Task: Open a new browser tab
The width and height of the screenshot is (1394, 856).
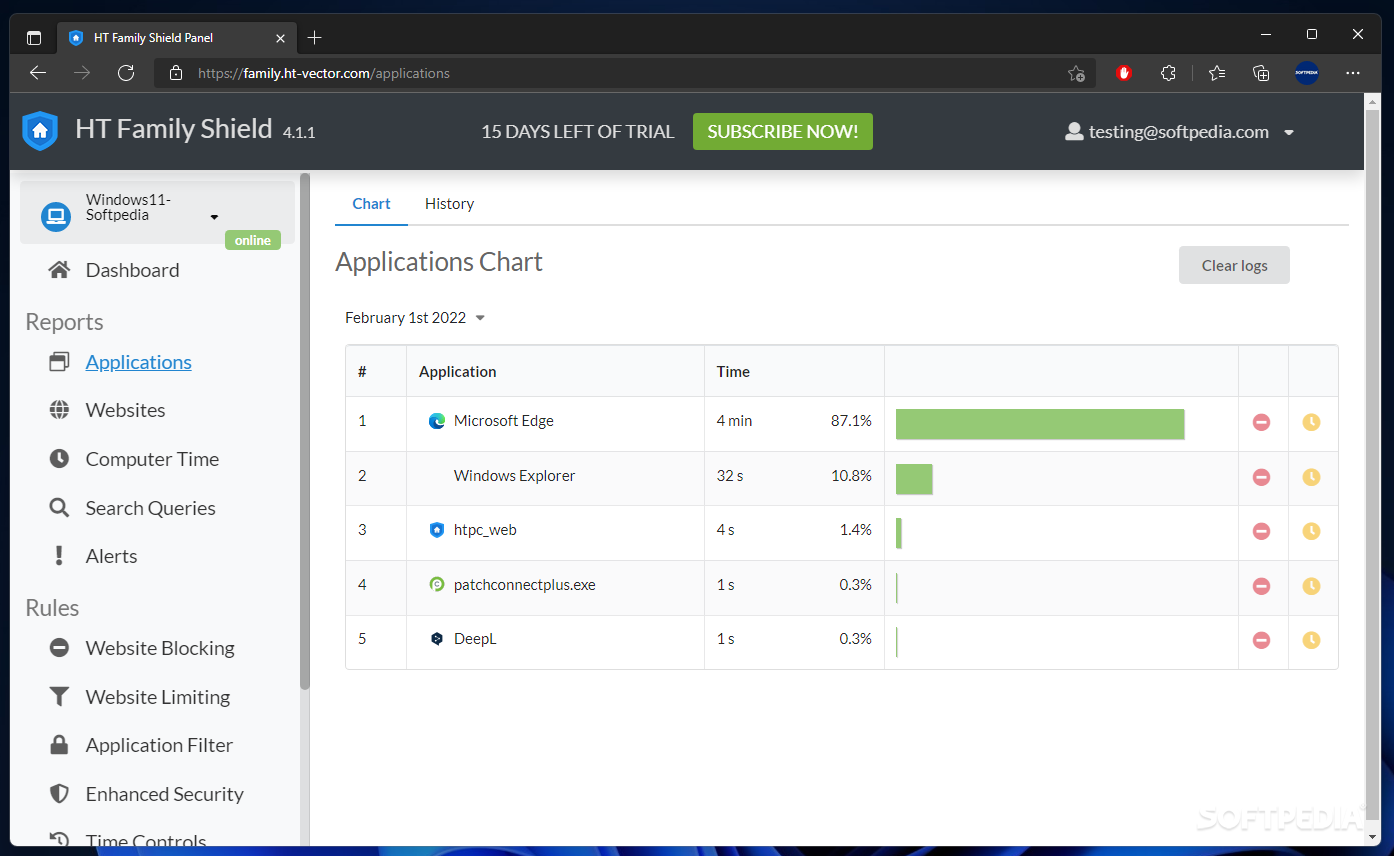Action: (315, 38)
